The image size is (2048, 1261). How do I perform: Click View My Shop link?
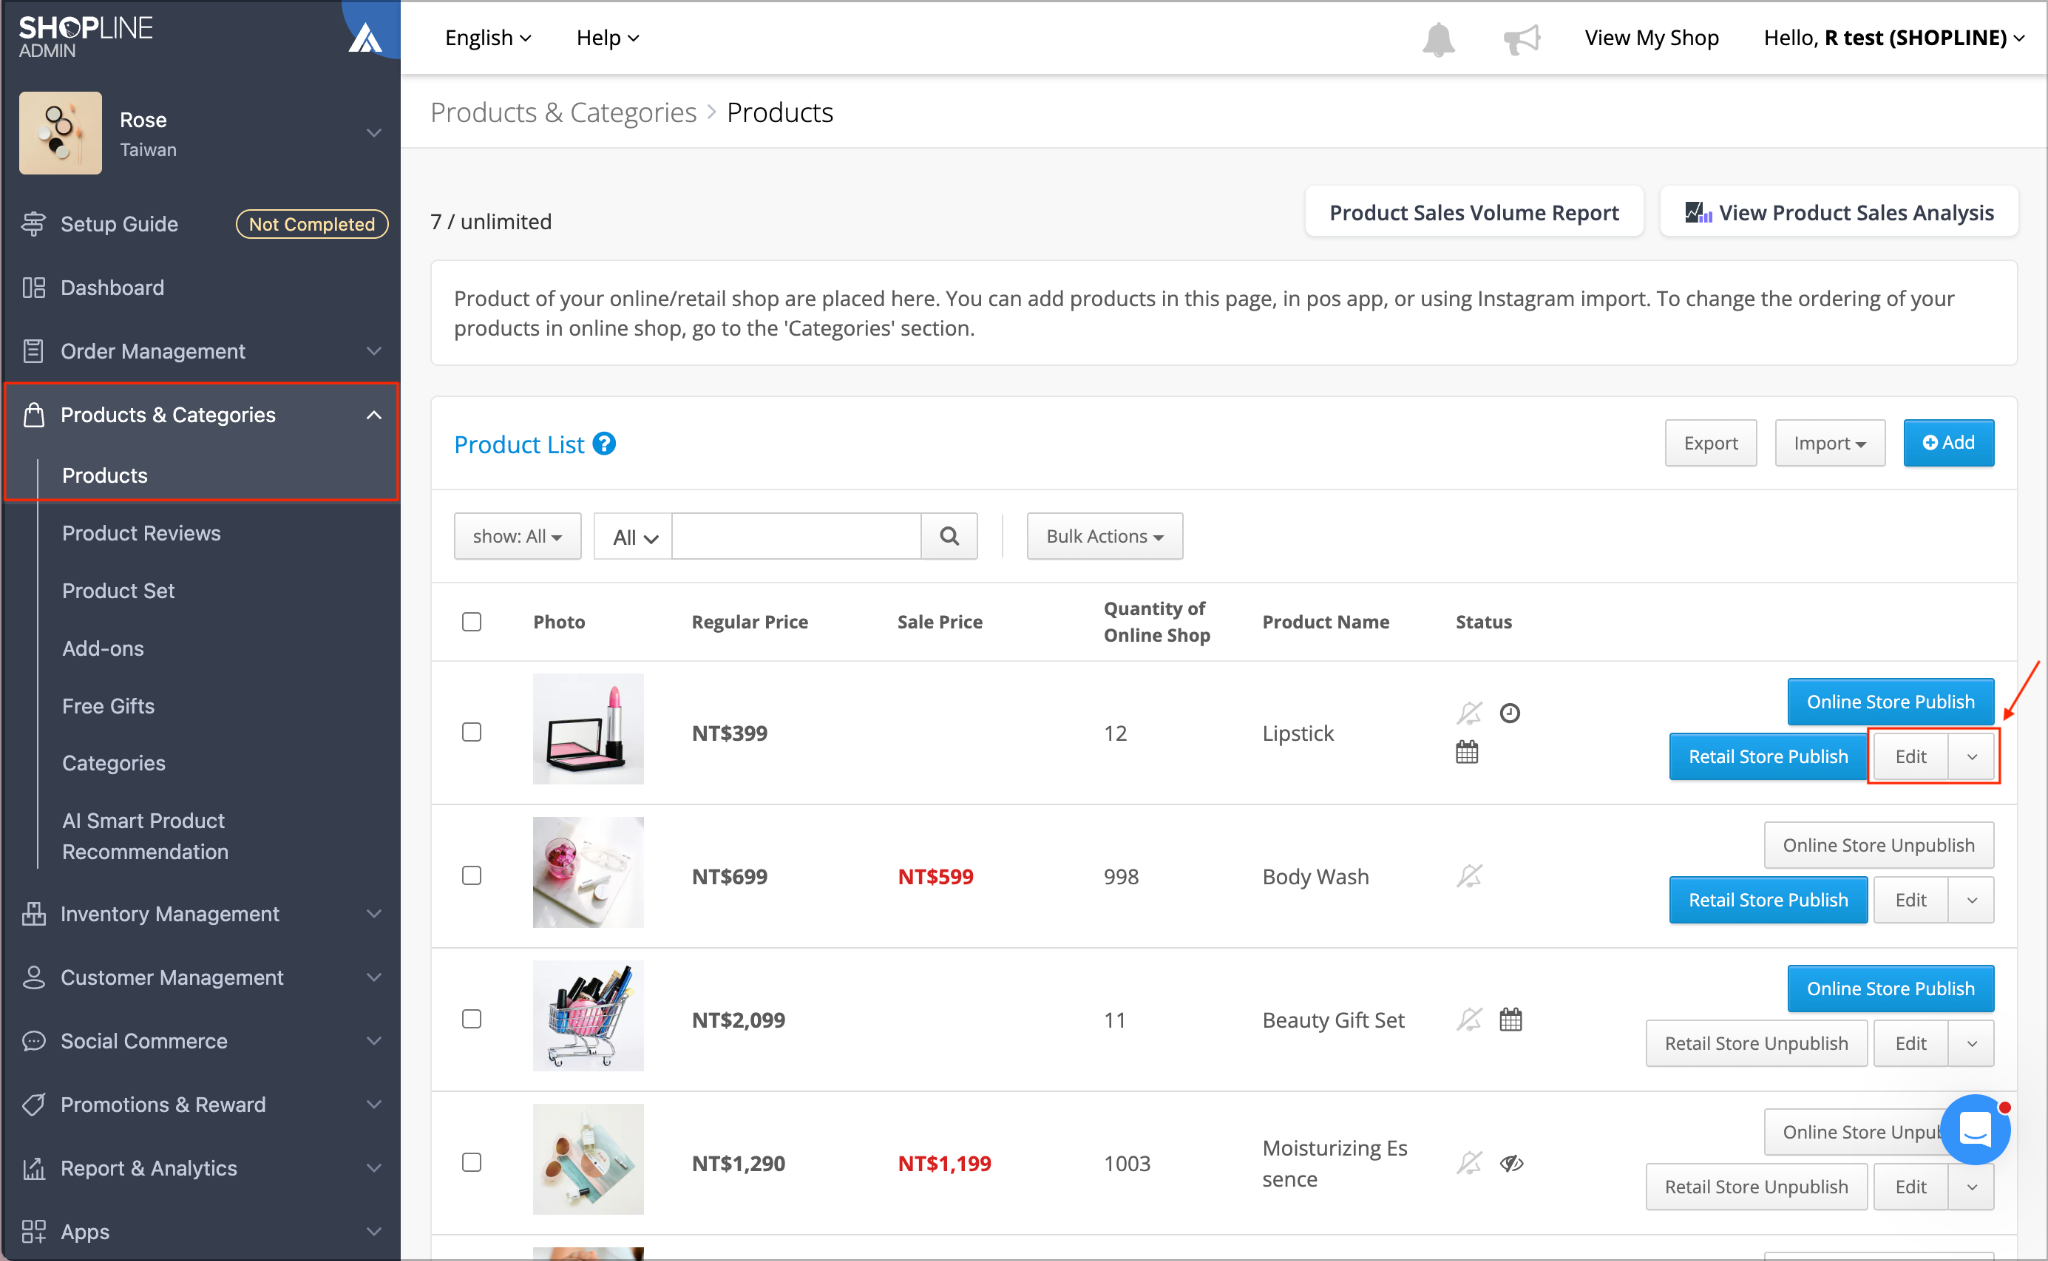pyautogui.click(x=1651, y=38)
